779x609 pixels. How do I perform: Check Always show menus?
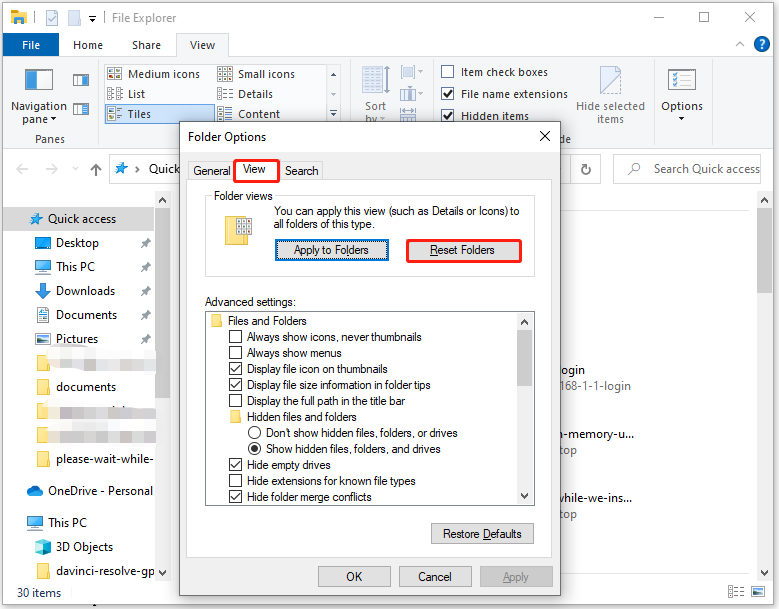[235, 353]
